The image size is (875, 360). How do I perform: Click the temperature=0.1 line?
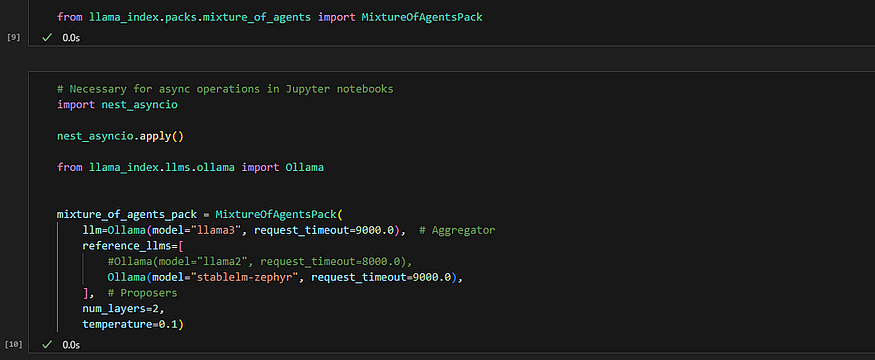point(133,324)
